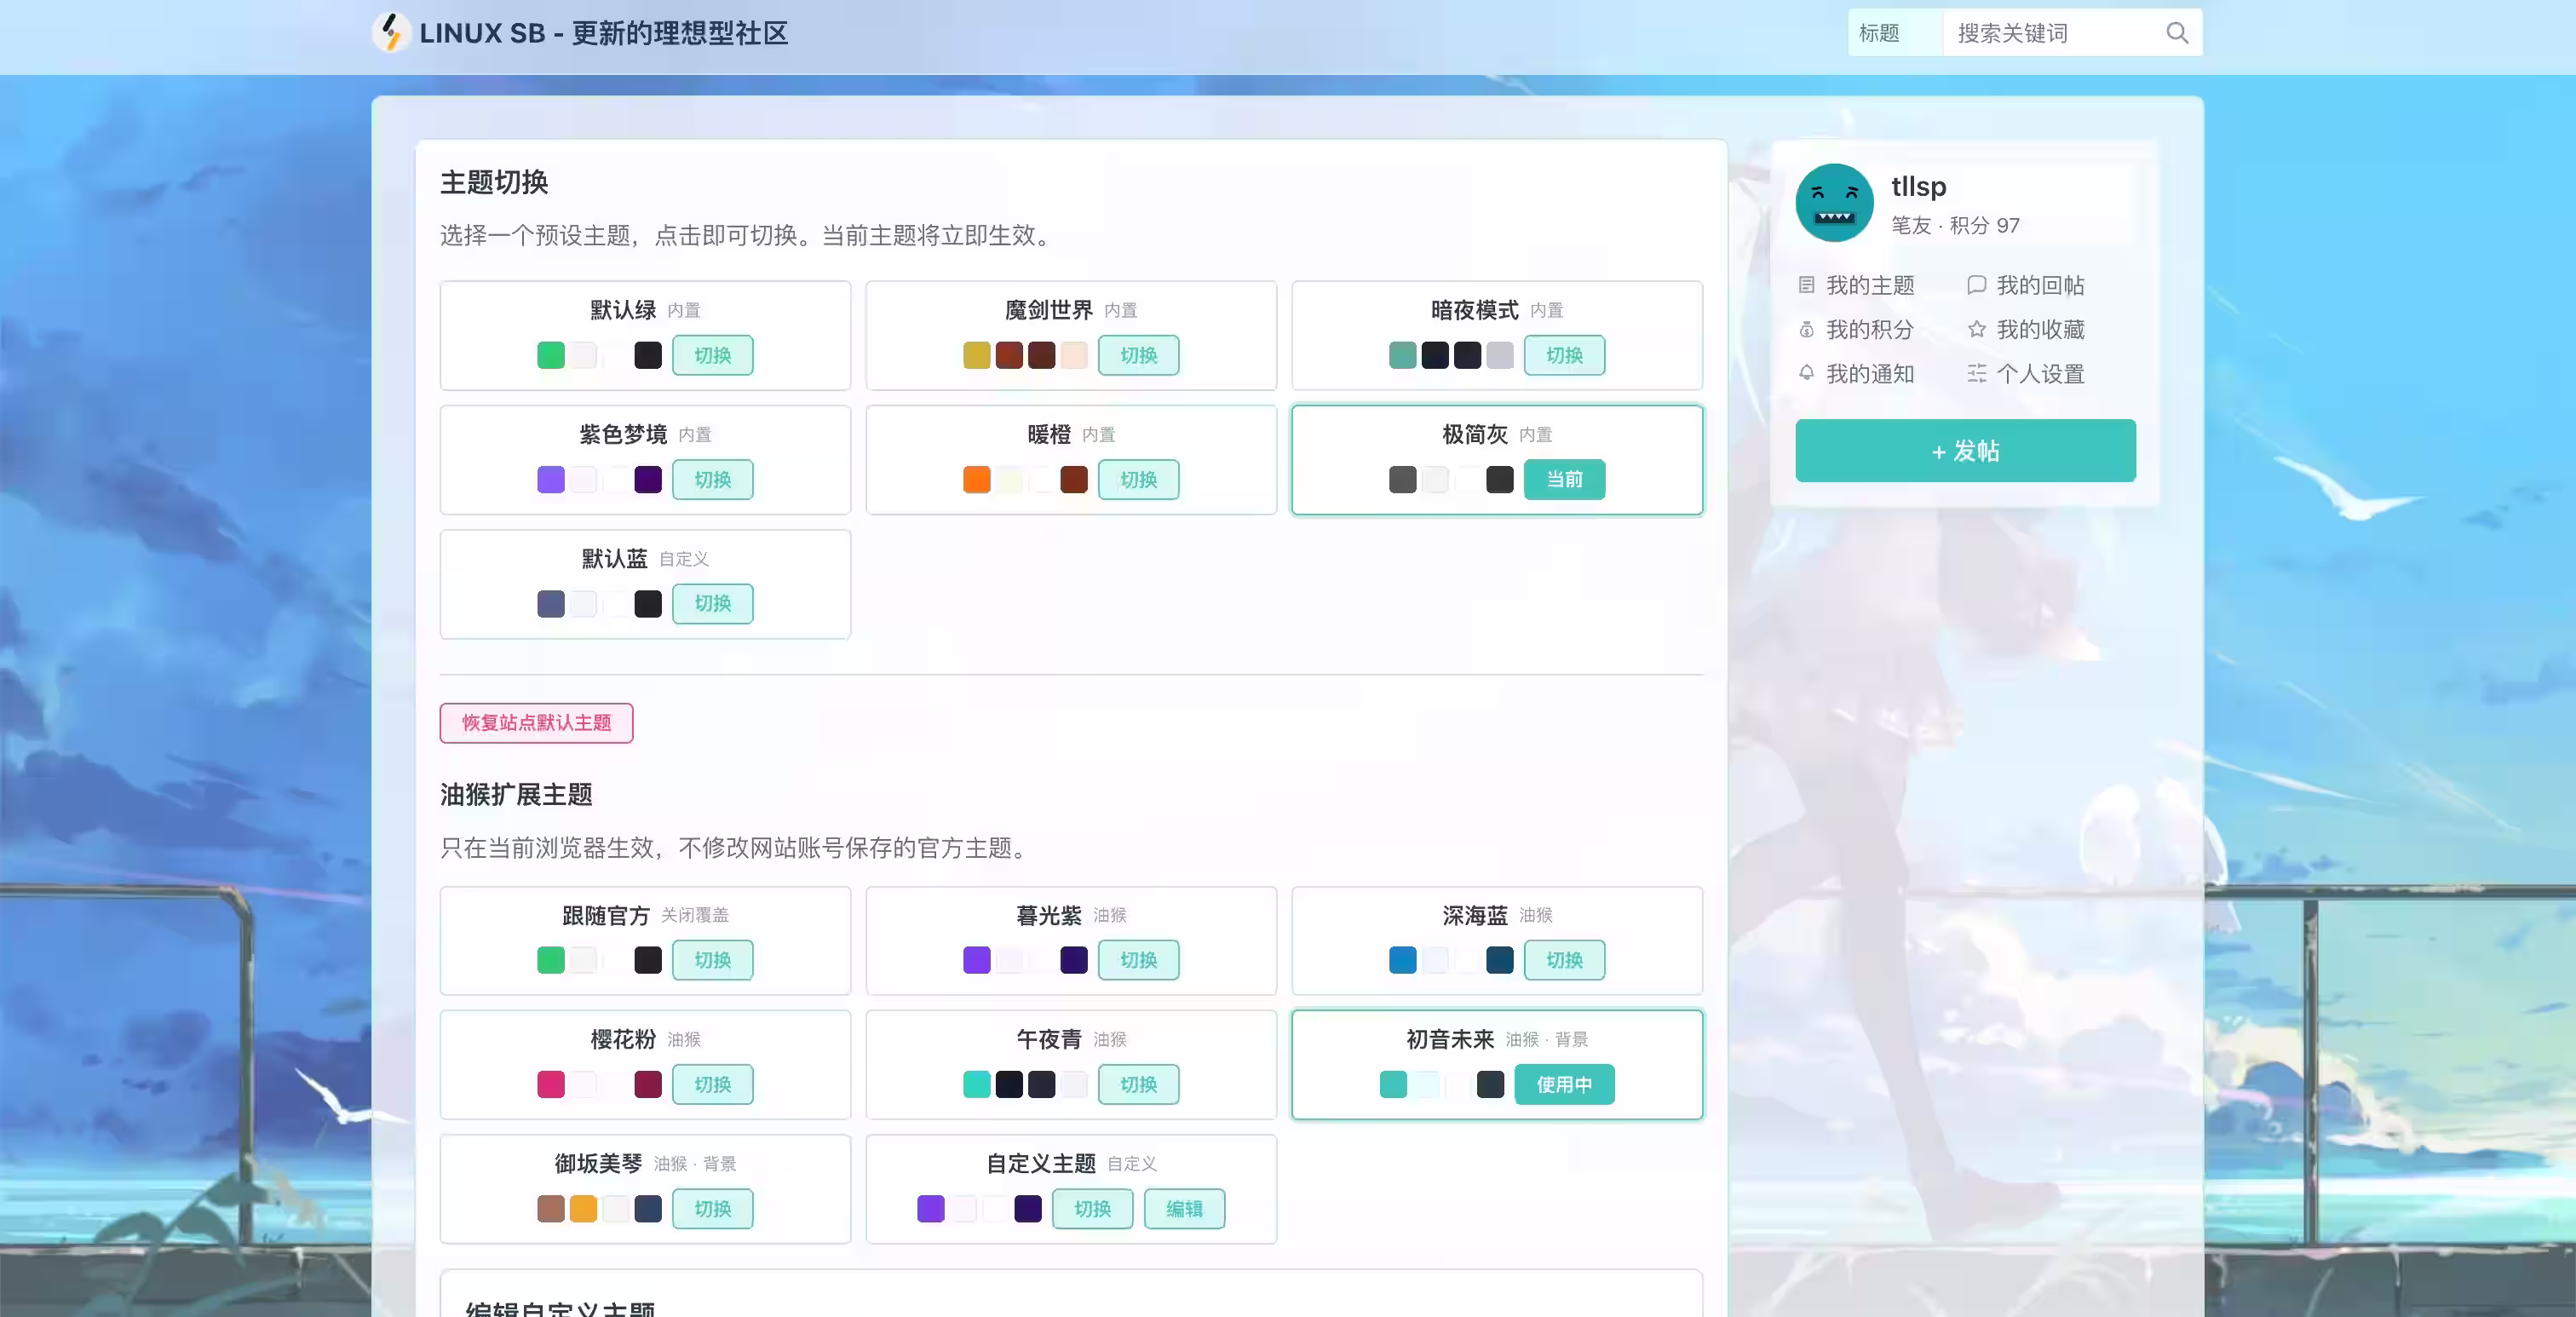Click the 极简灰 theme name
The height and width of the screenshot is (1317, 2576).
1474,434
